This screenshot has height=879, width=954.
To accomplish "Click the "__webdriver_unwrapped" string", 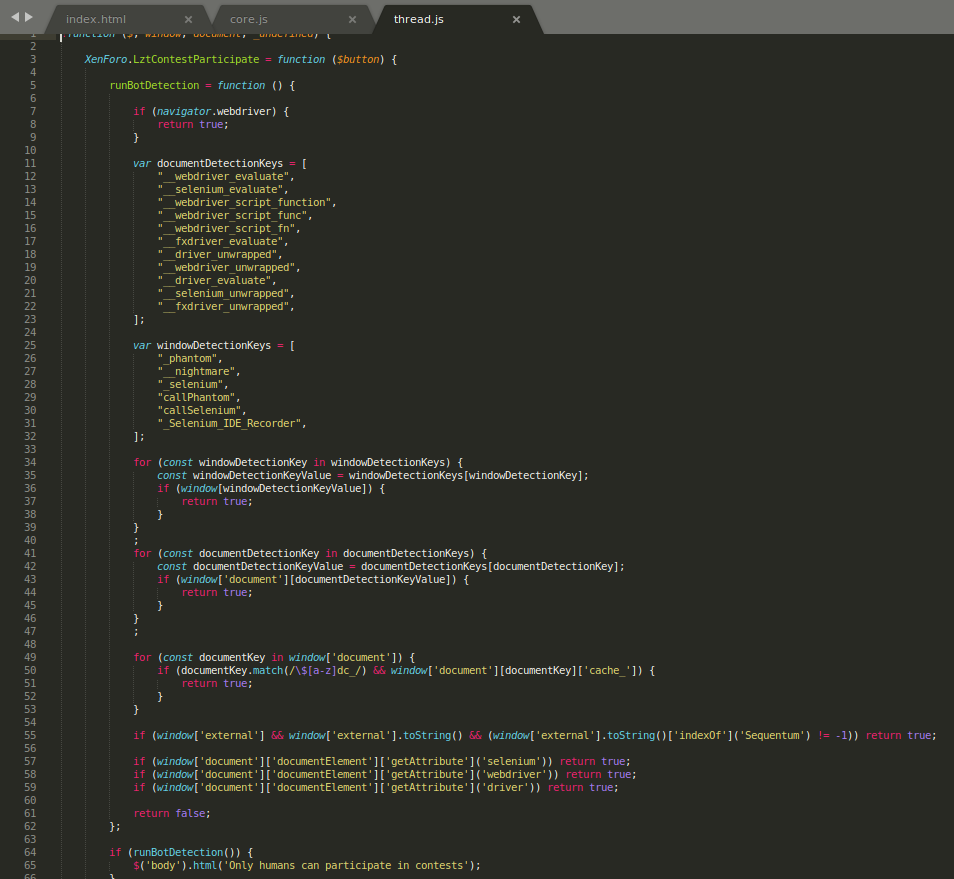I will [226, 268].
